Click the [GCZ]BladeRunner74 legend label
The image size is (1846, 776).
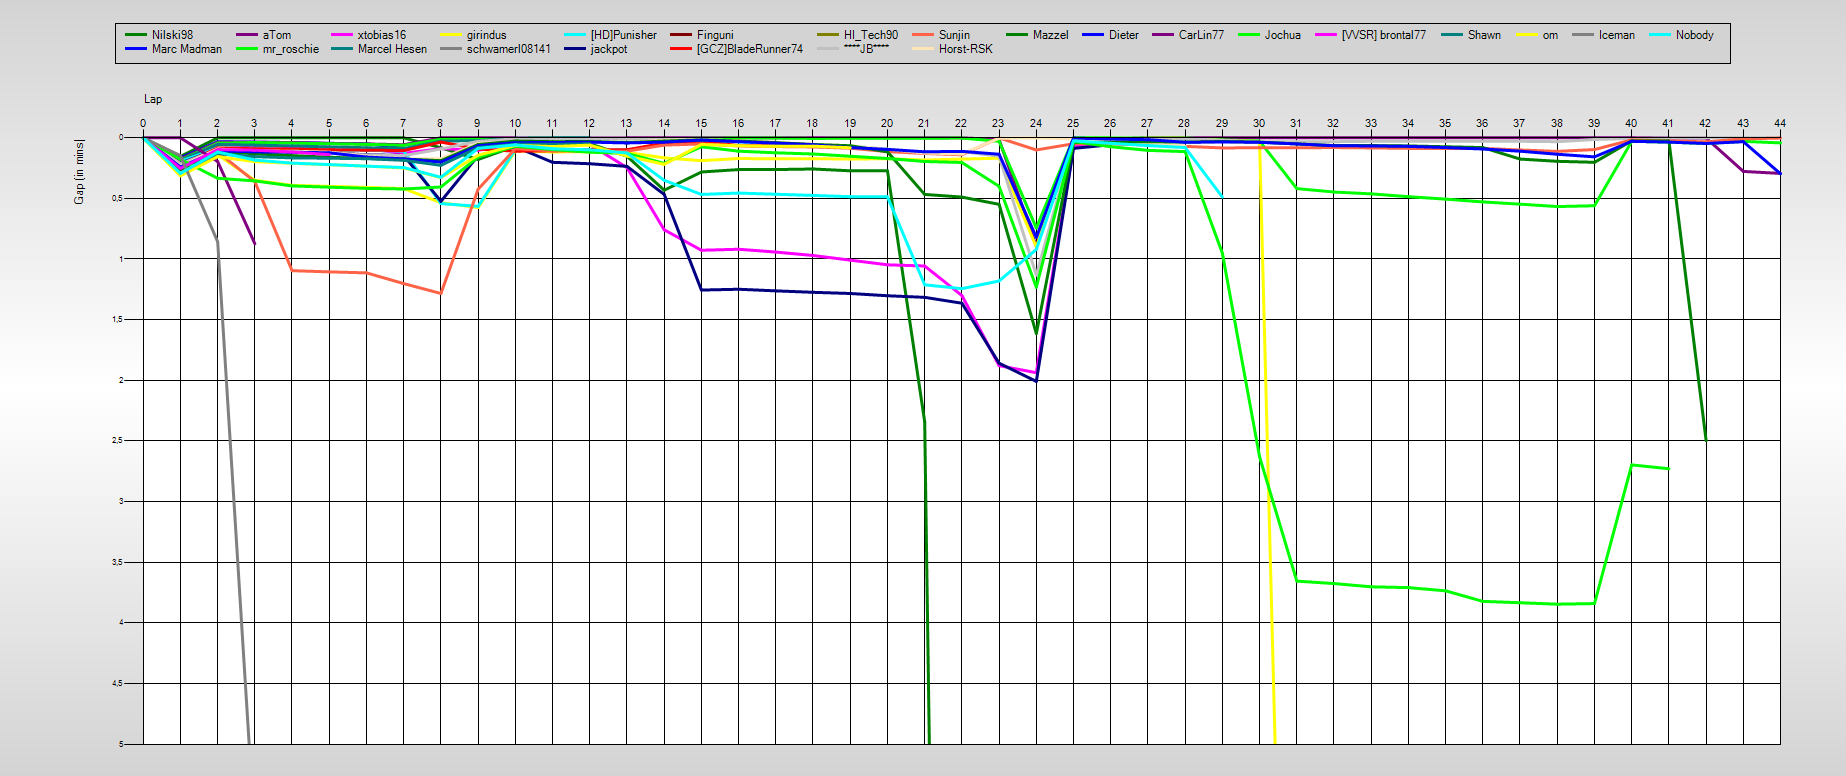coord(749,49)
